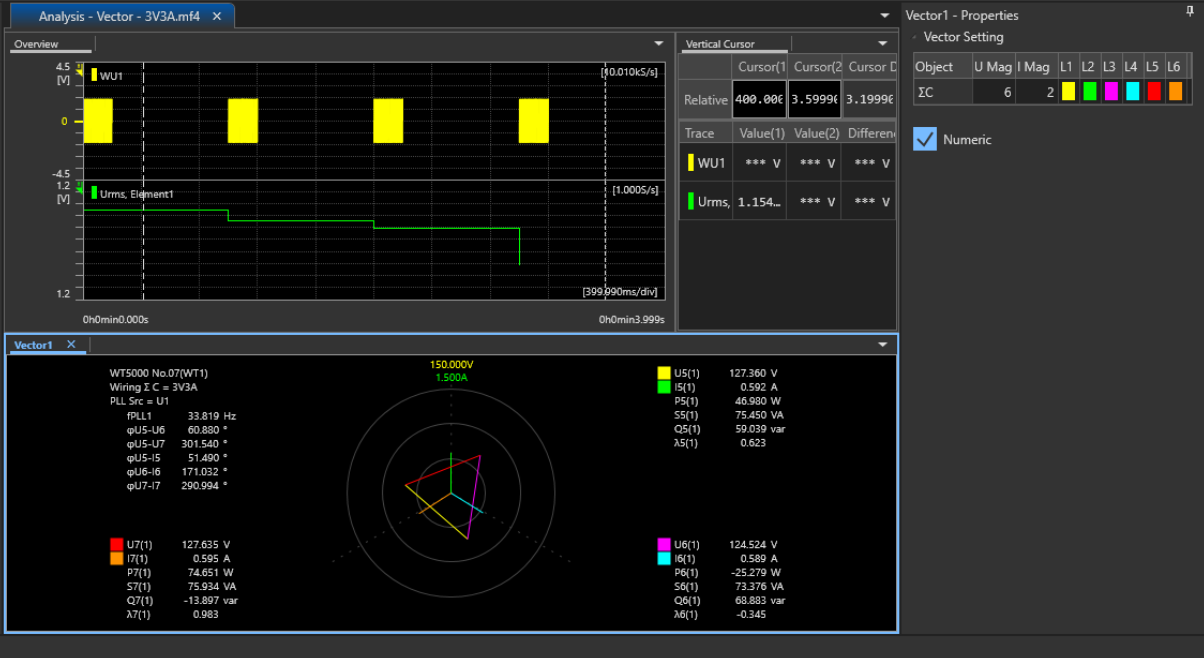Change the L1 yellow color swatch
Viewport: 1204px width, 658px height.
(x=1068, y=91)
